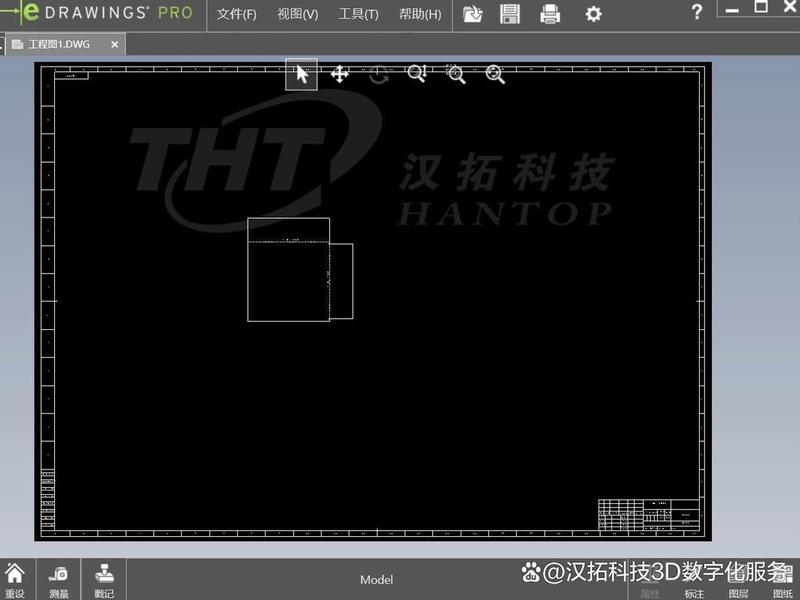The image size is (800, 600).
Task: Click the save floppy disk icon
Action: [x=510, y=14]
